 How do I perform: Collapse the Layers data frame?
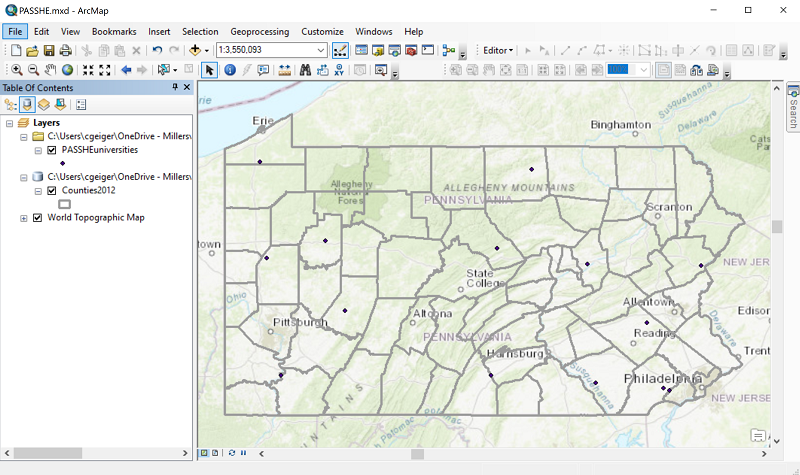click(9, 123)
